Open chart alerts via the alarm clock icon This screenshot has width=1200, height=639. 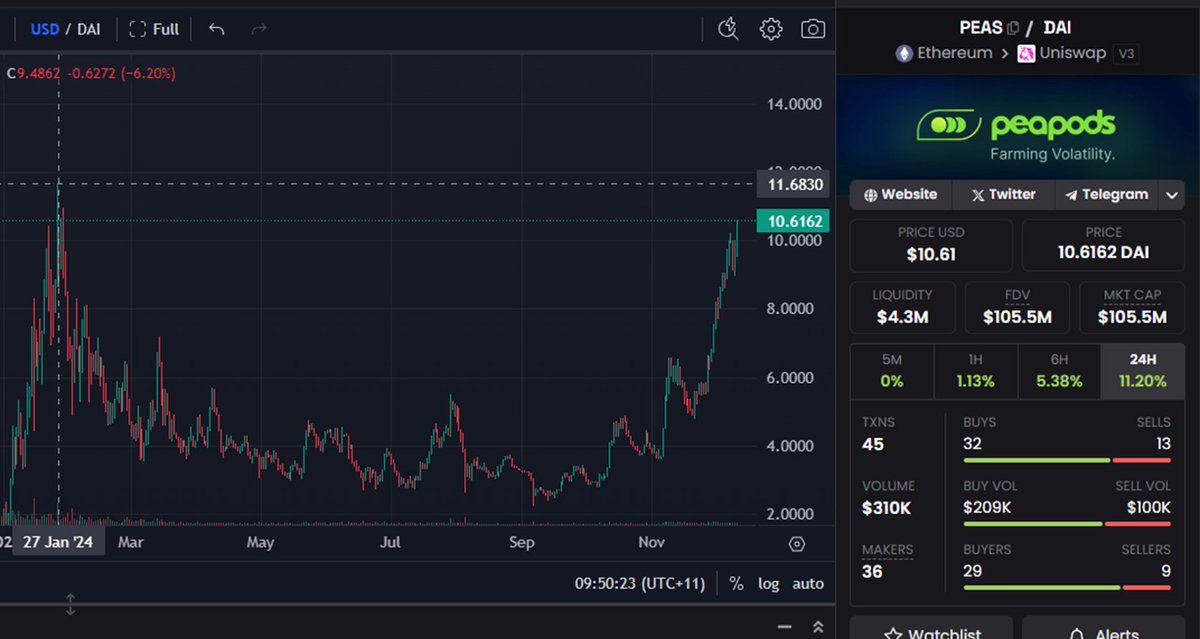[x=728, y=29]
